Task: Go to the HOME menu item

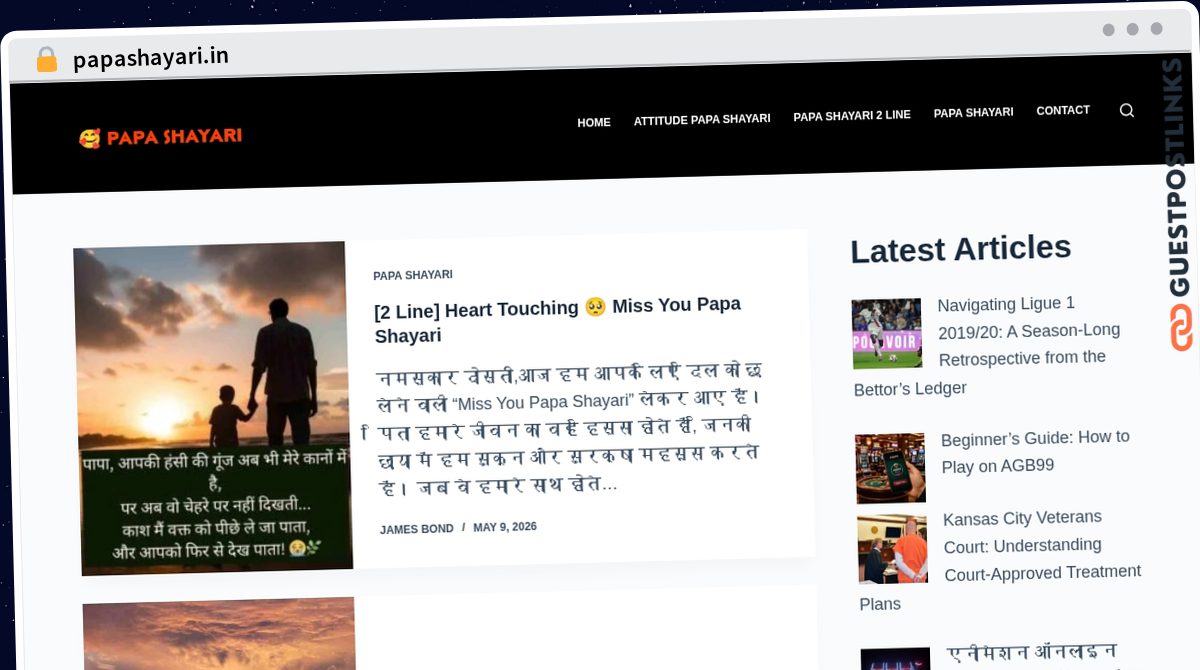Action: [x=594, y=123]
